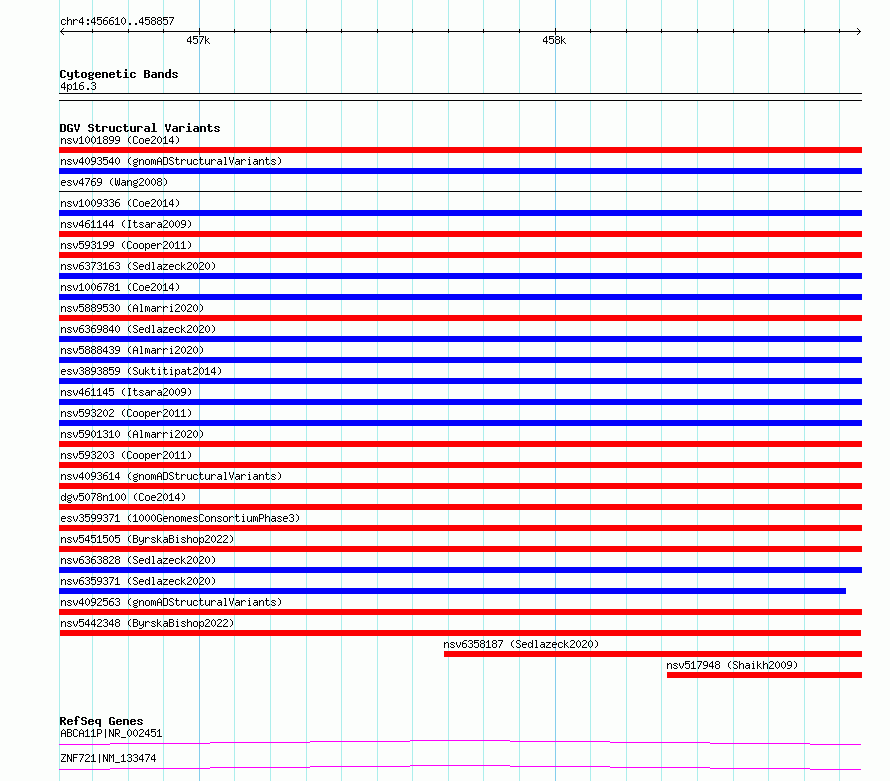
Task: Open variant nsv593199 (Cooper2011)
Action: pyautogui.click(x=126, y=245)
